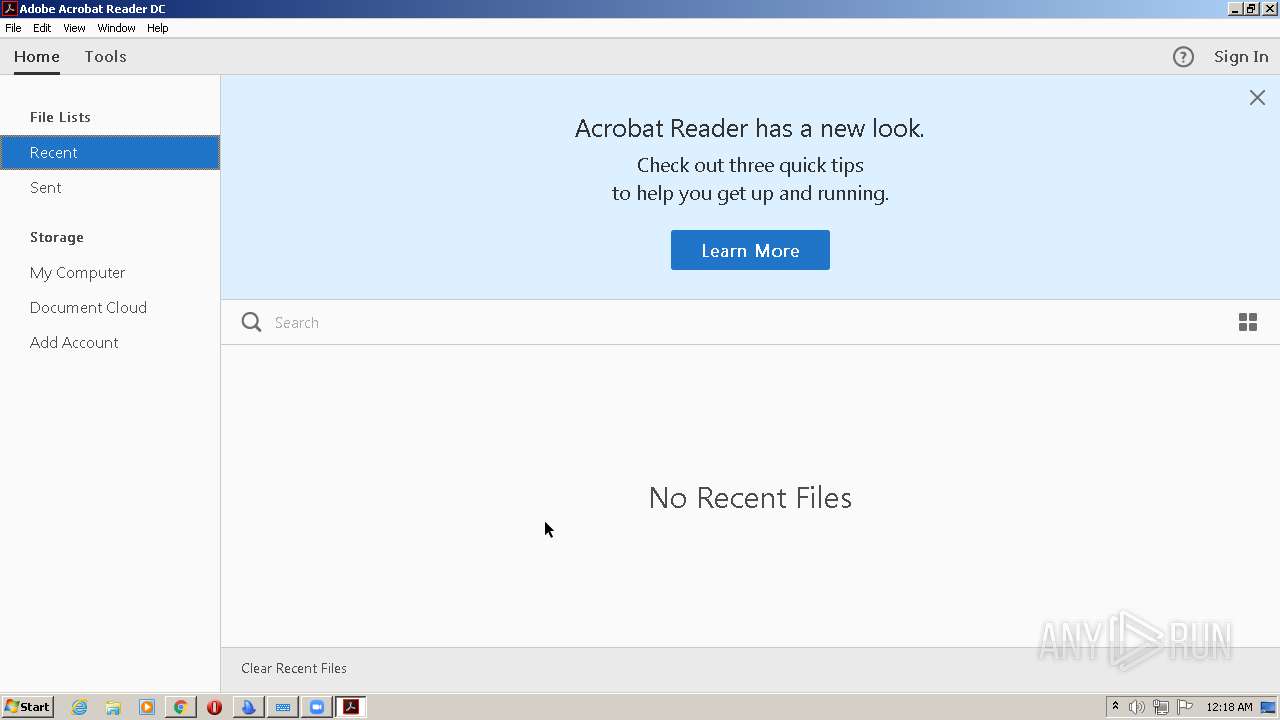Viewport: 1280px width, 720px height.
Task: Open Windows Explorer folder icon in taskbar
Action: (113, 707)
